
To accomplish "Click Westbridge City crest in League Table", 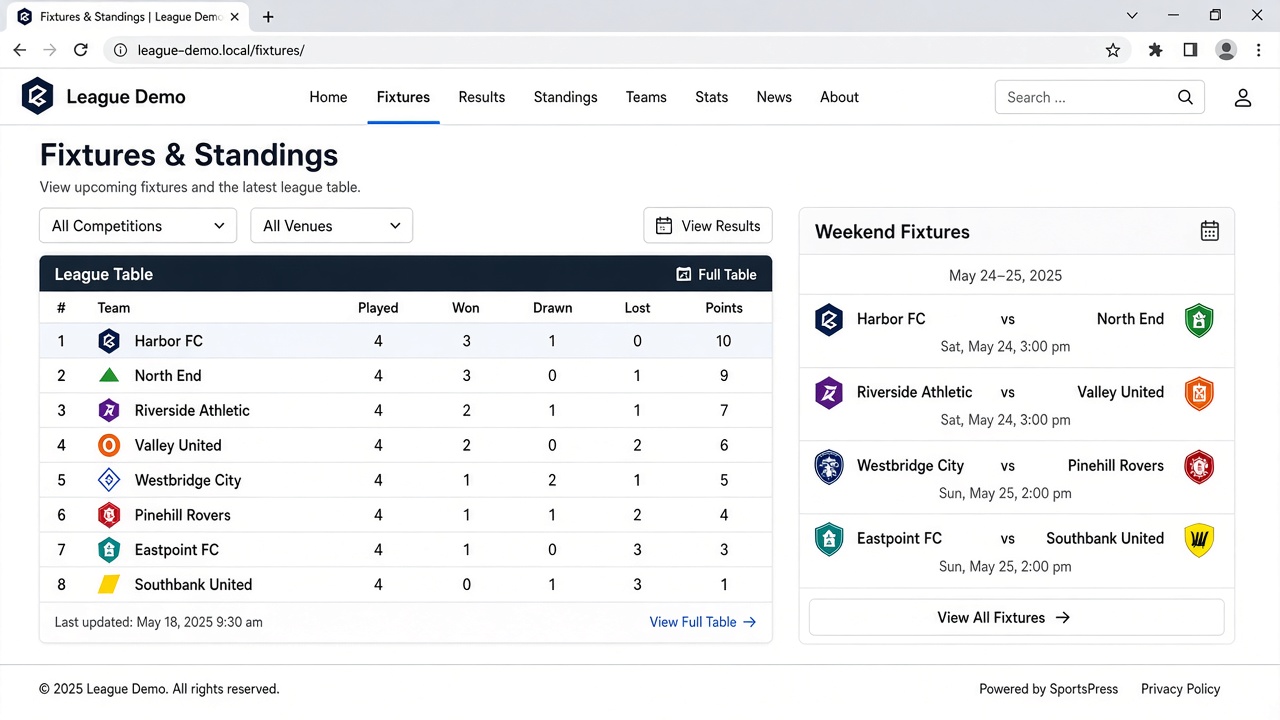I will tap(109, 480).
